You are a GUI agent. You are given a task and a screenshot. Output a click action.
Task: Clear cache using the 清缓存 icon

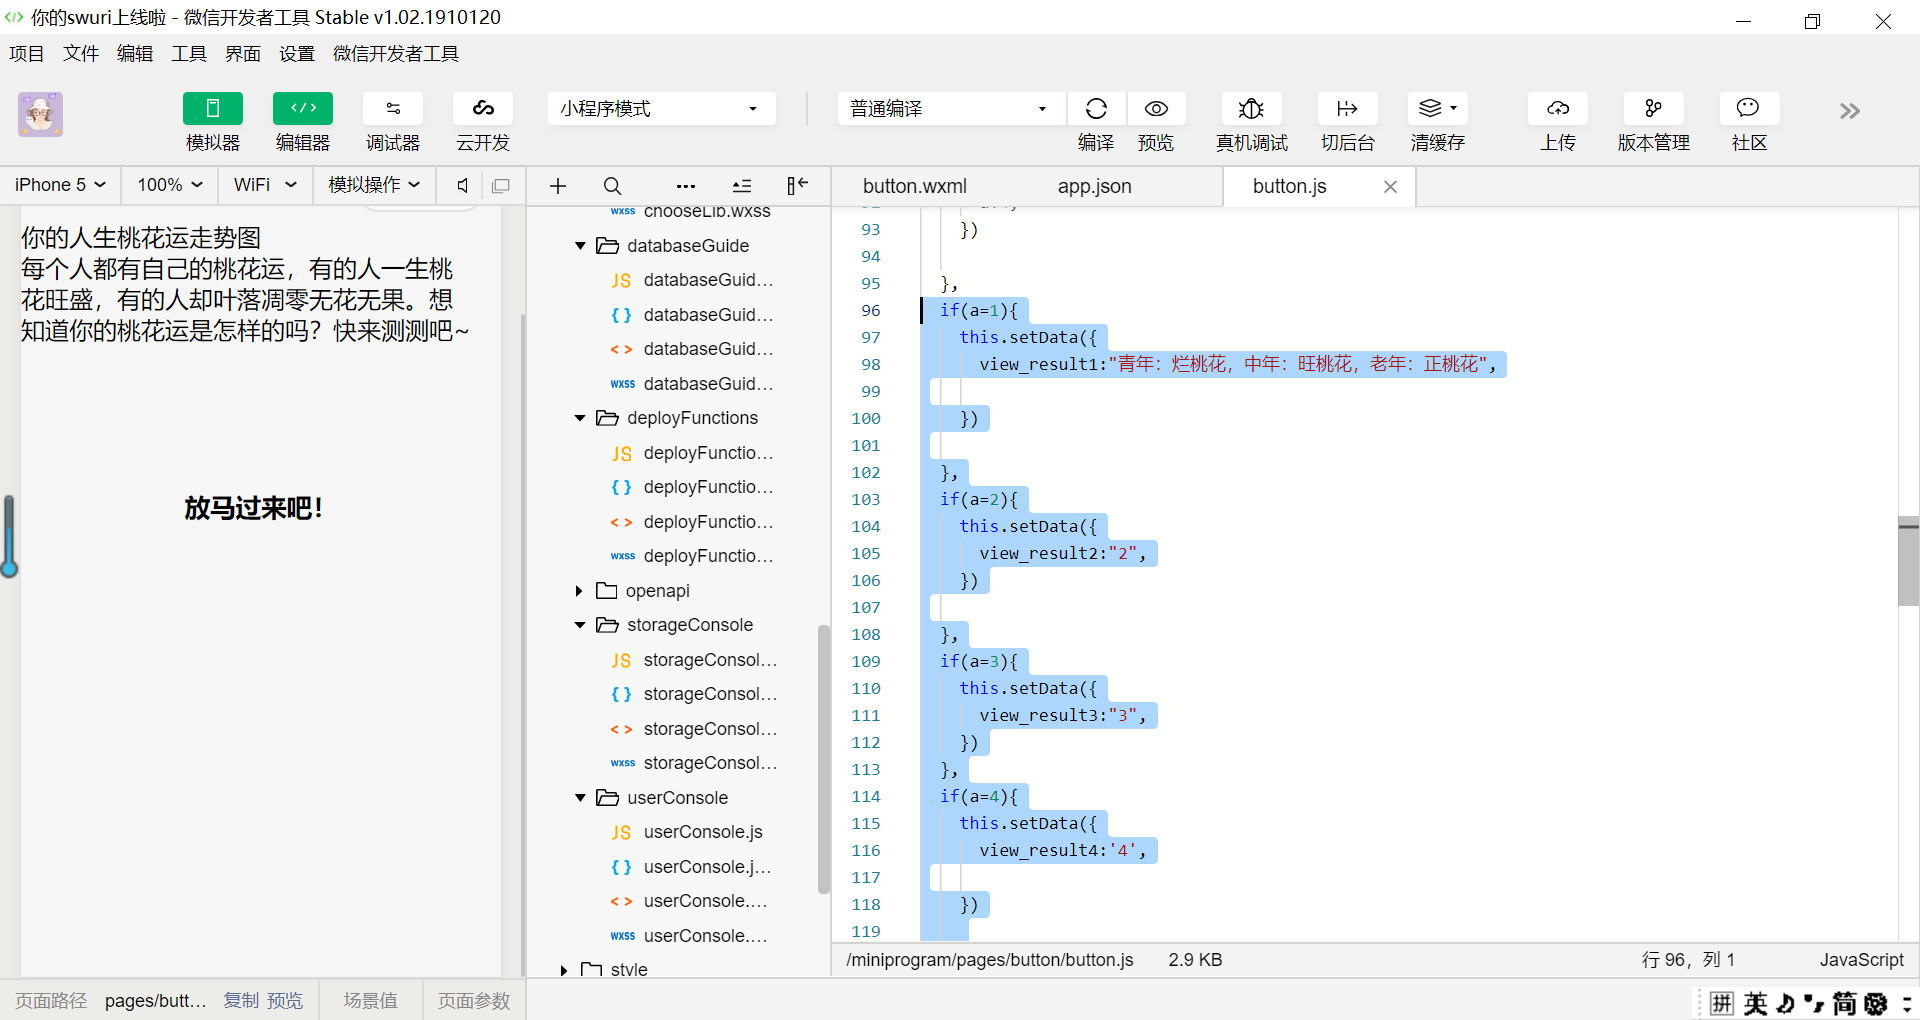coord(1437,109)
